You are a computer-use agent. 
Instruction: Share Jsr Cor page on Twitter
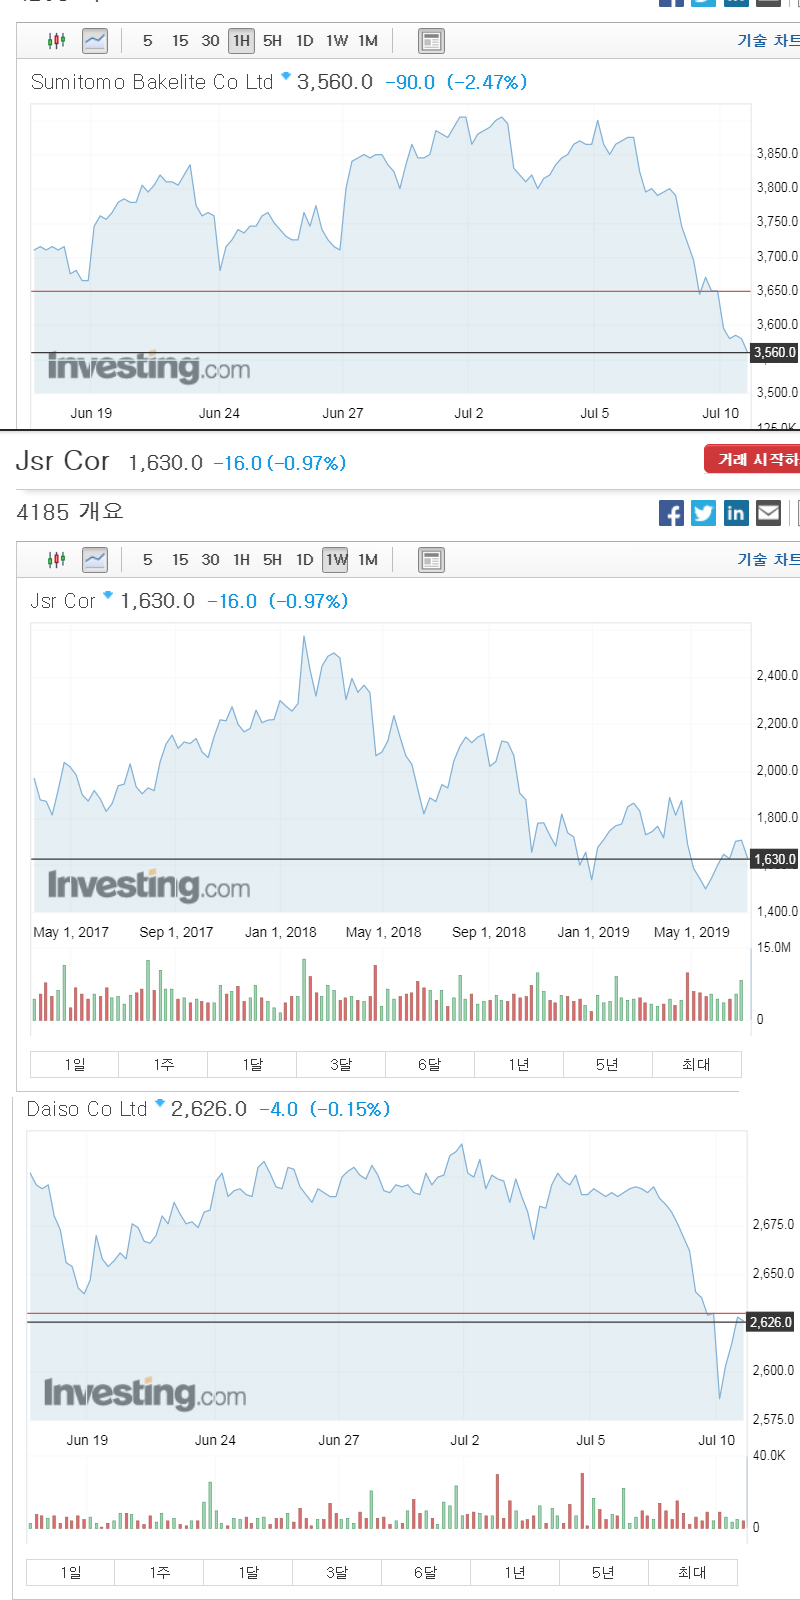704,513
